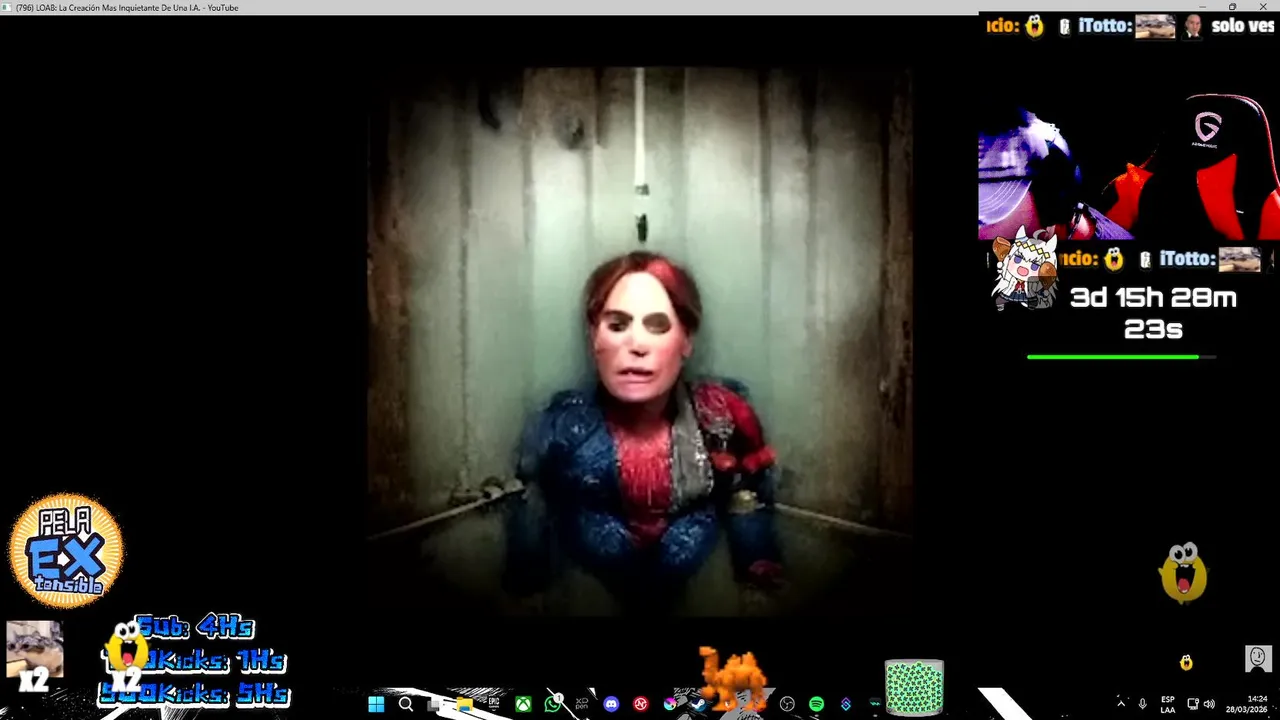
Task: Click the LOAB video playing in center
Action: click(640, 342)
